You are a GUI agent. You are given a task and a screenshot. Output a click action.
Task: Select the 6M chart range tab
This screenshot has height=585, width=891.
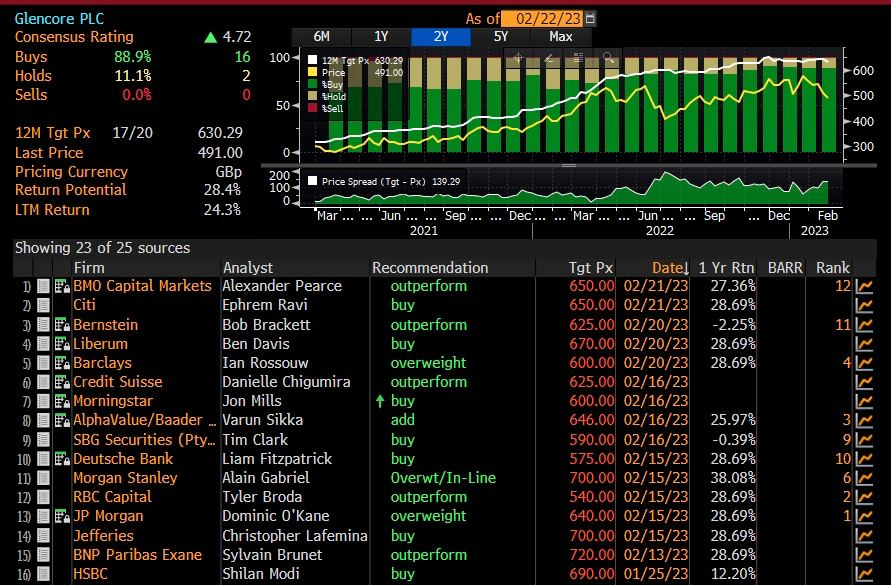tap(322, 37)
